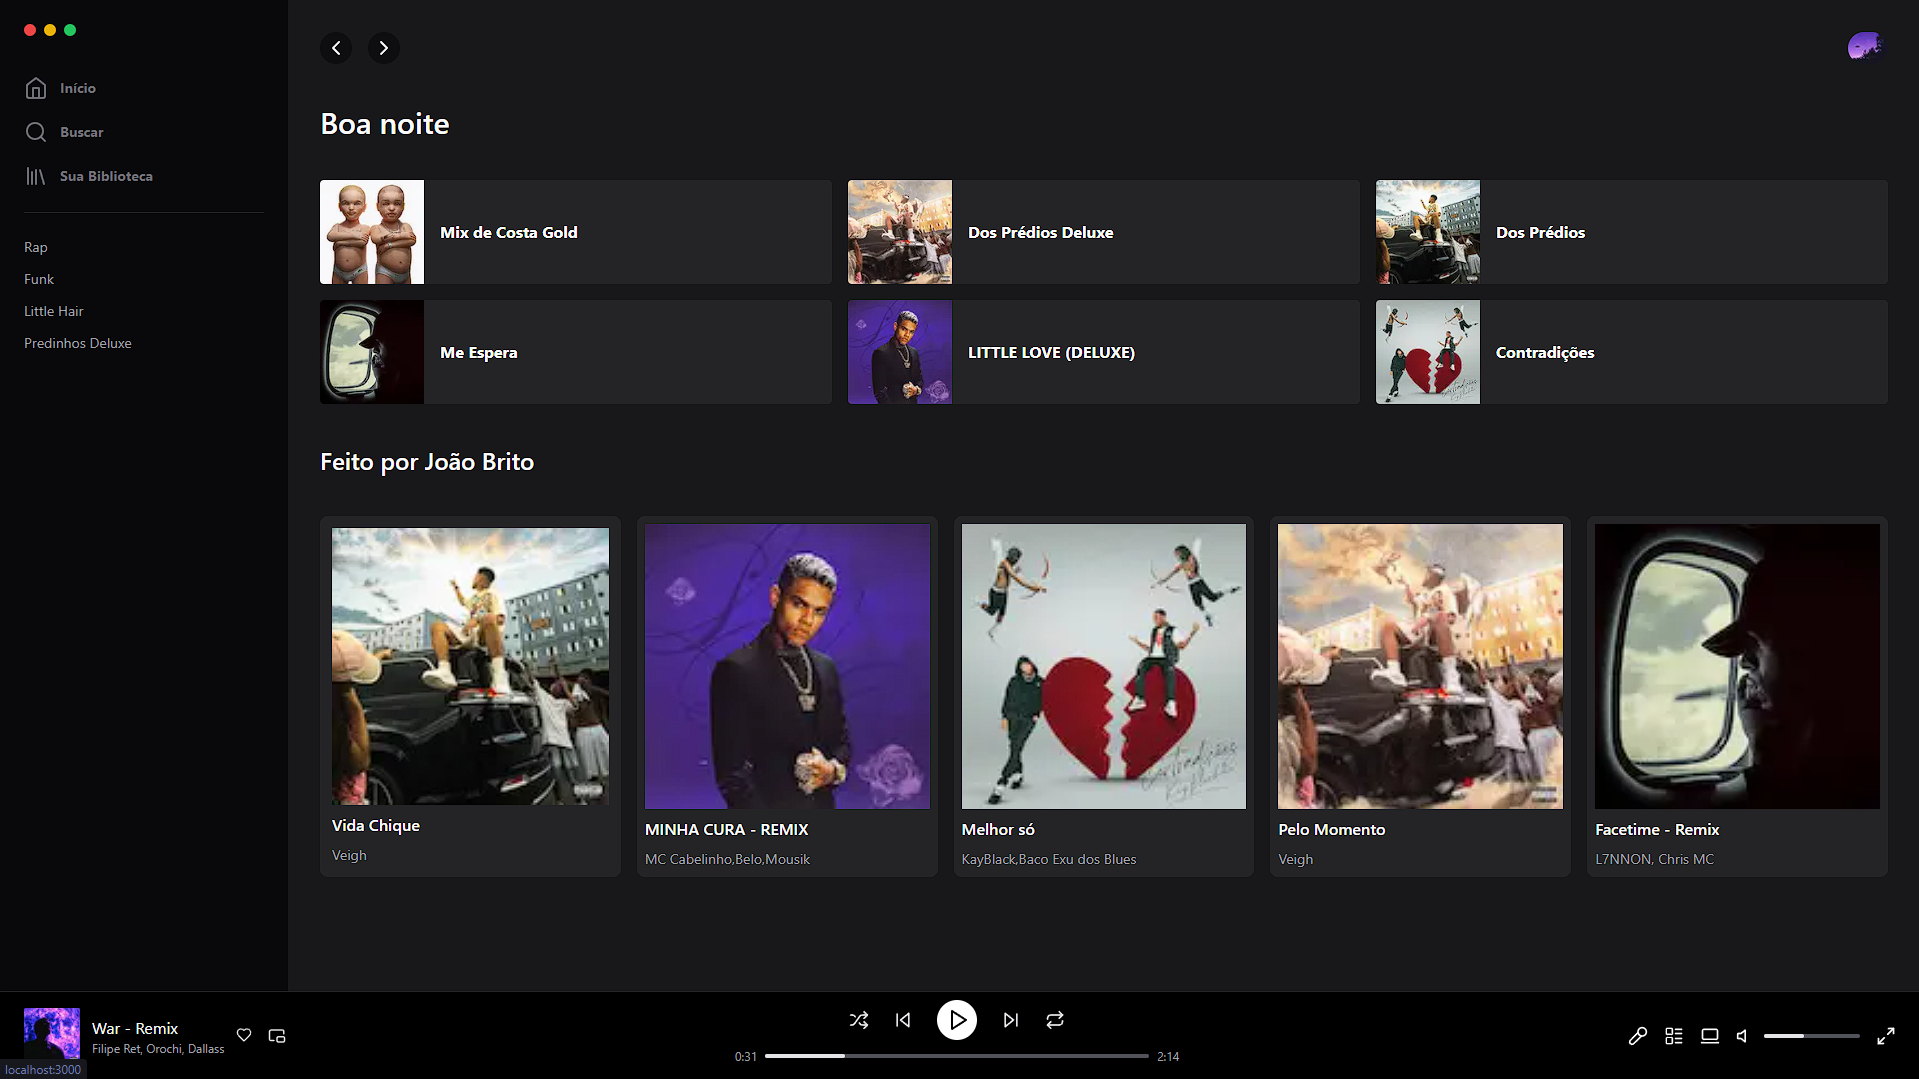The image size is (1919, 1079).
Task: Favorite War - Remix with the heart
Action: pyautogui.click(x=243, y=1035)
